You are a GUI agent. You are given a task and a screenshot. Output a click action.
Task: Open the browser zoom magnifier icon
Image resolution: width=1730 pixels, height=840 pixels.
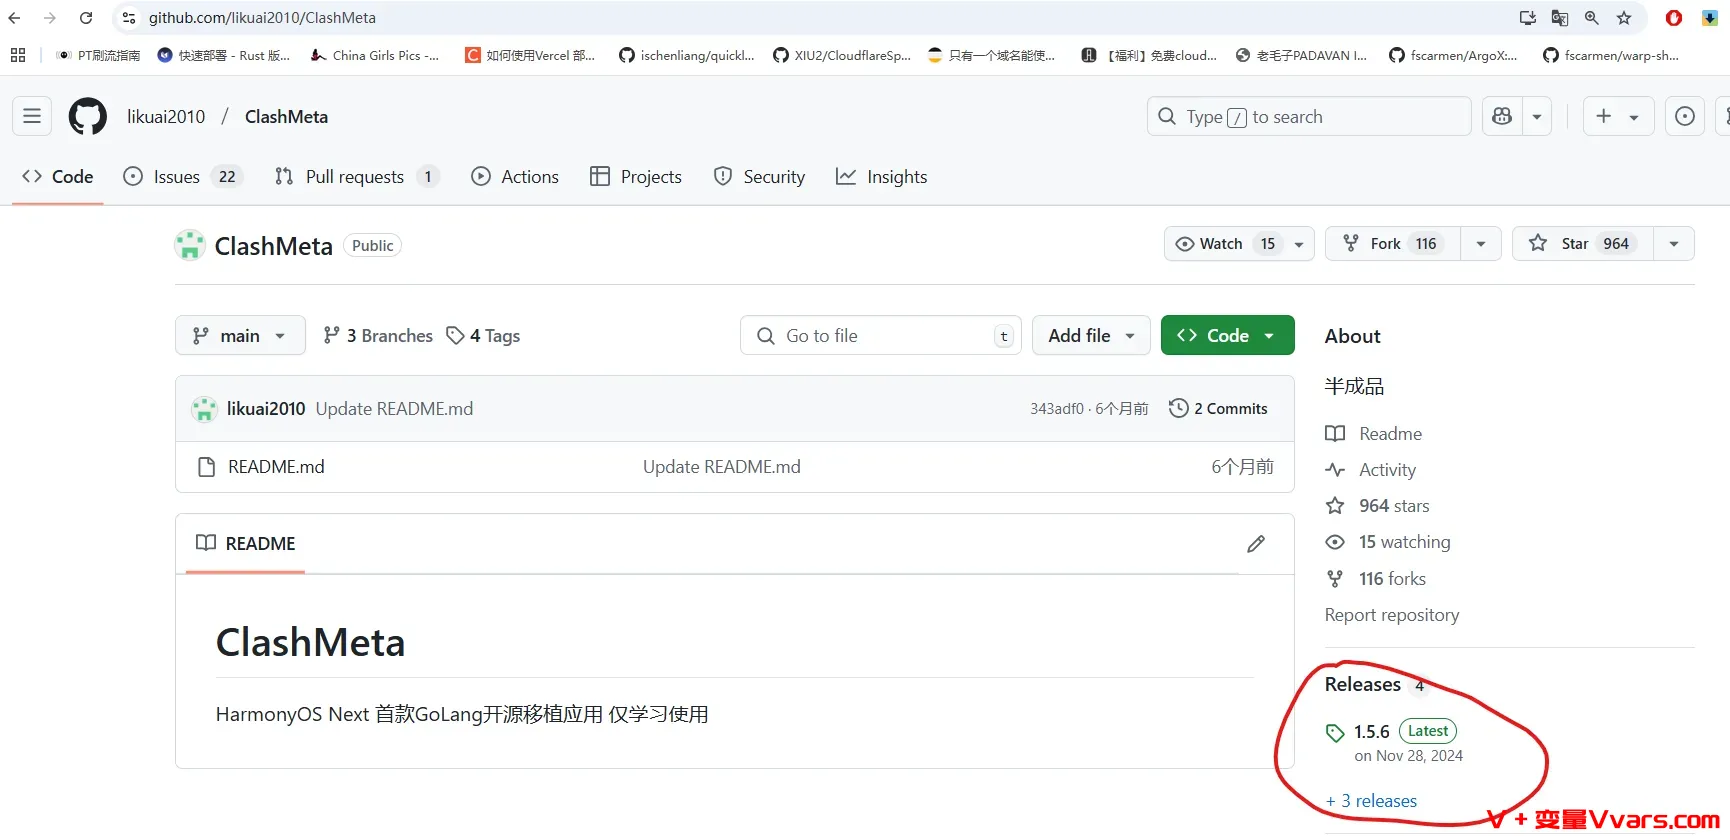[x=1592, y=18]
